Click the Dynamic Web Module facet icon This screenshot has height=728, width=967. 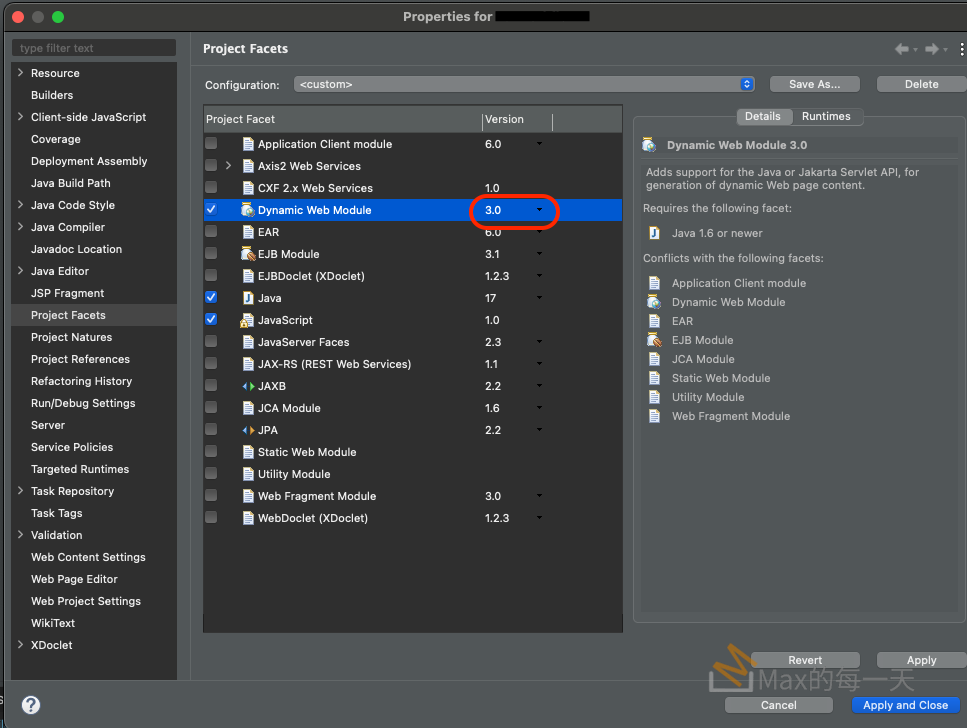pos(248,210)
